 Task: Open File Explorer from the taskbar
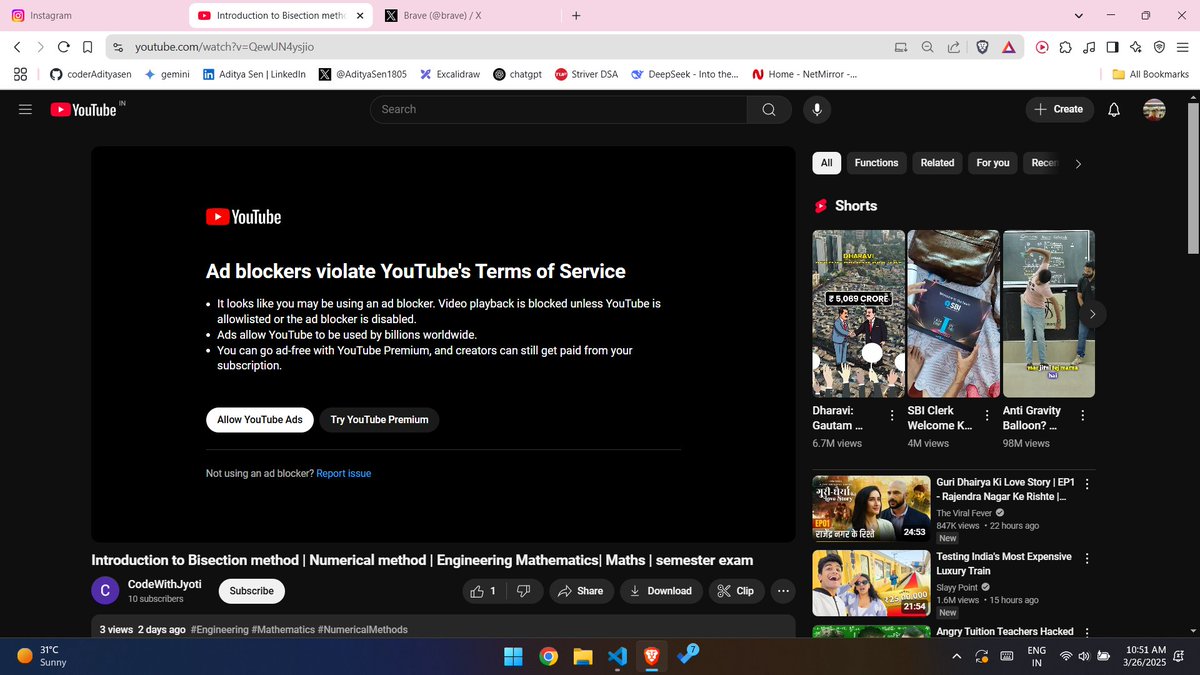(x=583, y=656)
